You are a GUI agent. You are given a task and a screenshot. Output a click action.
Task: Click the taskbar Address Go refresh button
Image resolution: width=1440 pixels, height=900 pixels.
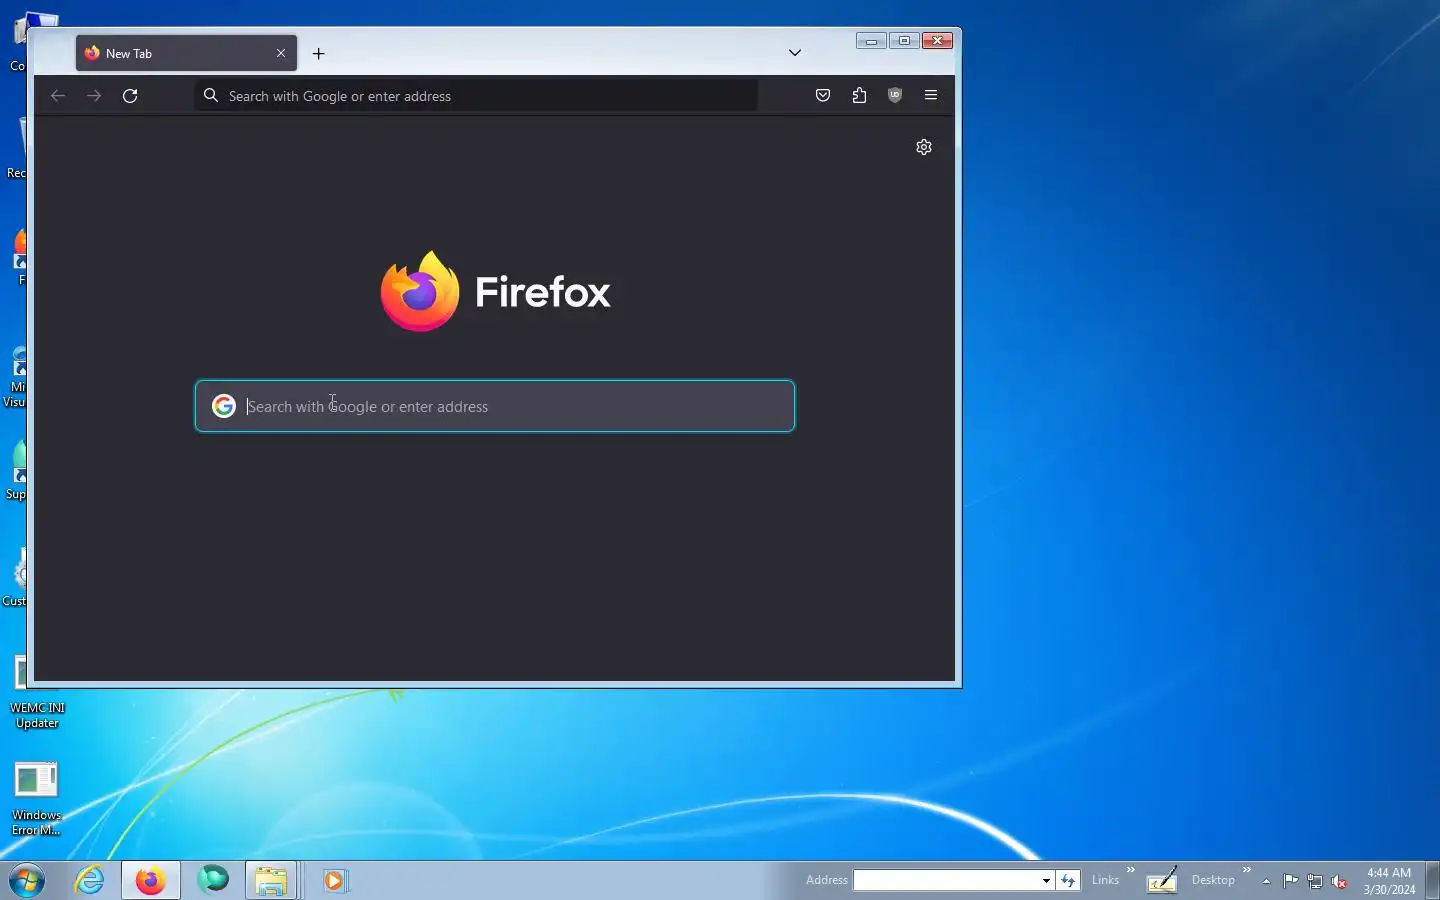click(1068, 880)
